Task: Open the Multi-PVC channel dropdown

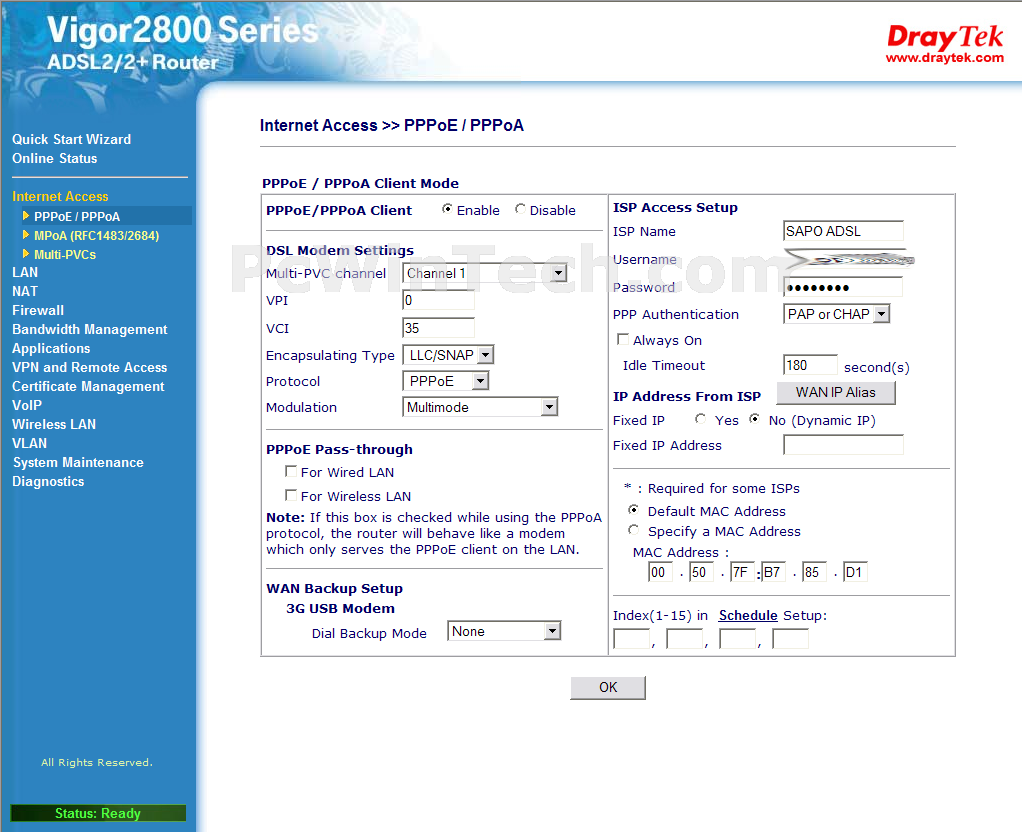Action: 484,273
